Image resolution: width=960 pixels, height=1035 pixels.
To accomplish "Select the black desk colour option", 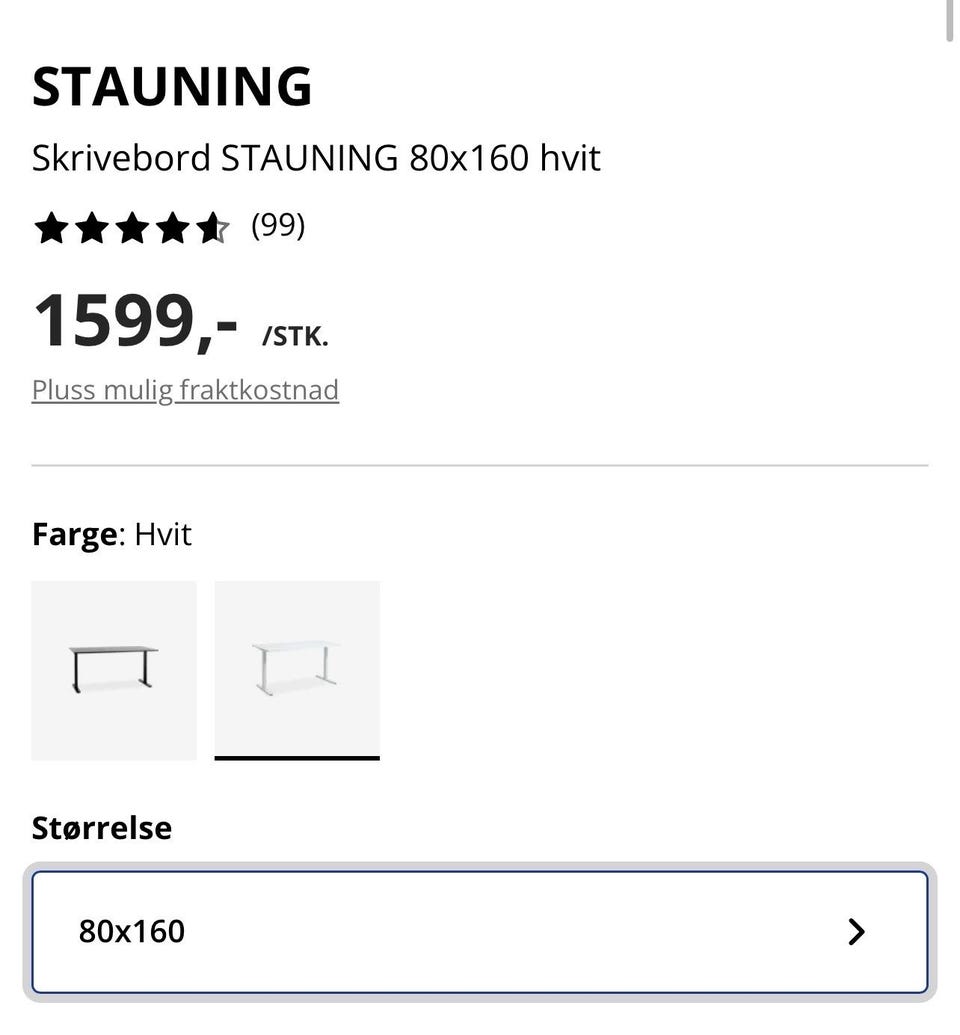I will [114, 671].
